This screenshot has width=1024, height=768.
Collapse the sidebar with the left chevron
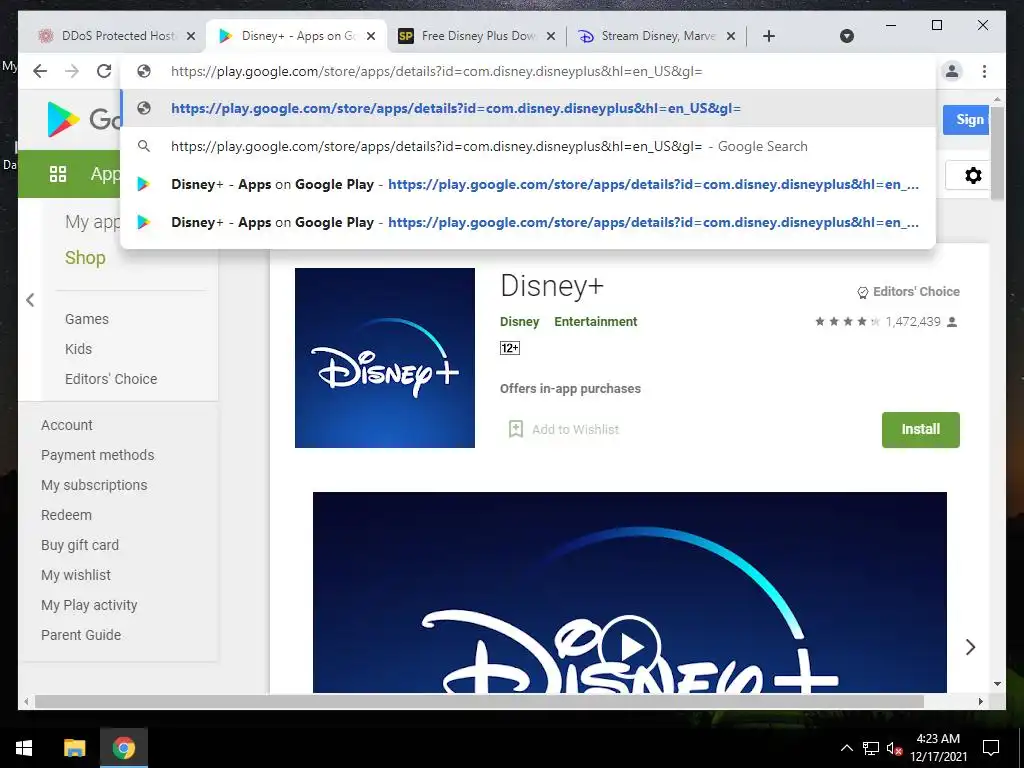(x=30, y=300)
